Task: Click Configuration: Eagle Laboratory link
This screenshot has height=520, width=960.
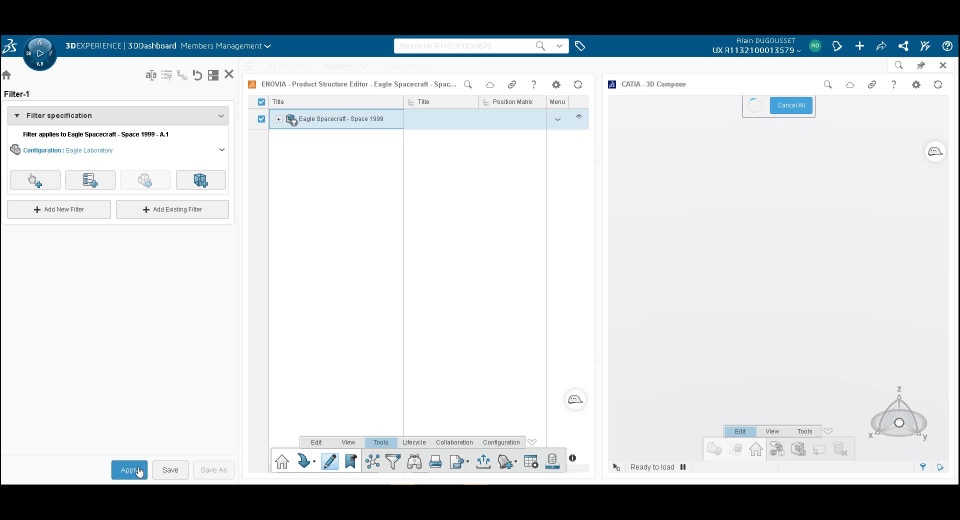Action: [x=68, y=150]
